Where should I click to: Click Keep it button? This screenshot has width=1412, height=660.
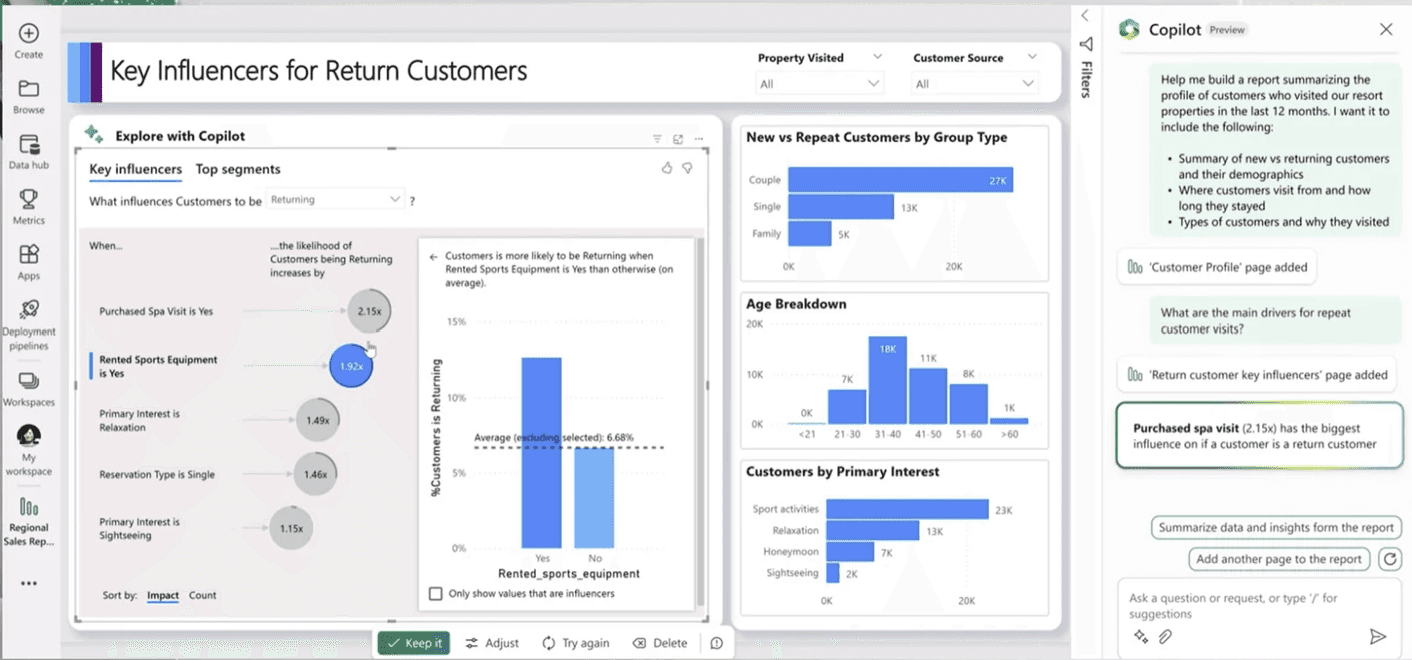414,643
